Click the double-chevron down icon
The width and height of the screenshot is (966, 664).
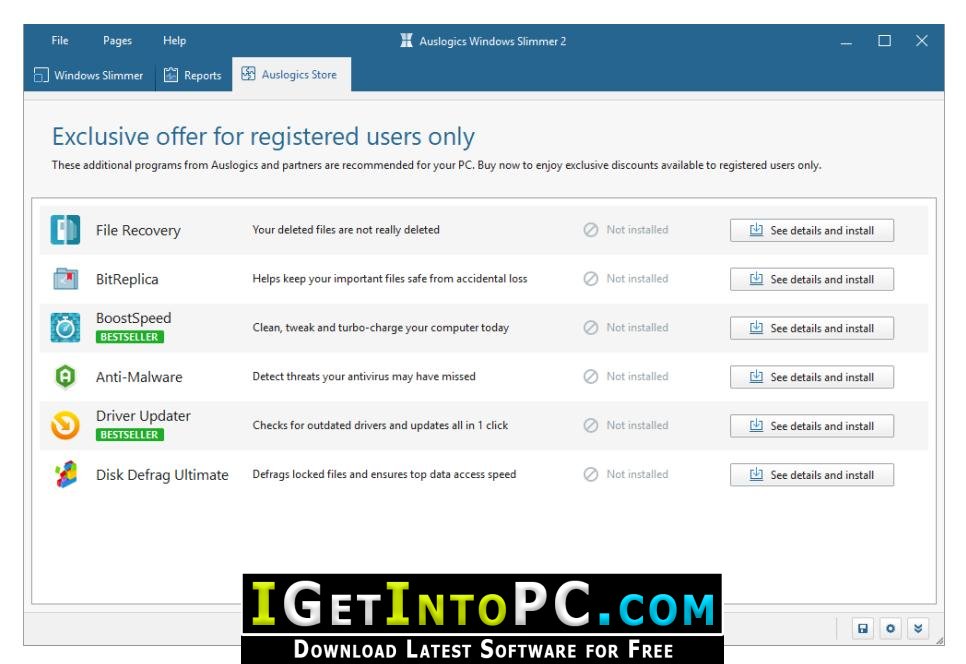918,628
